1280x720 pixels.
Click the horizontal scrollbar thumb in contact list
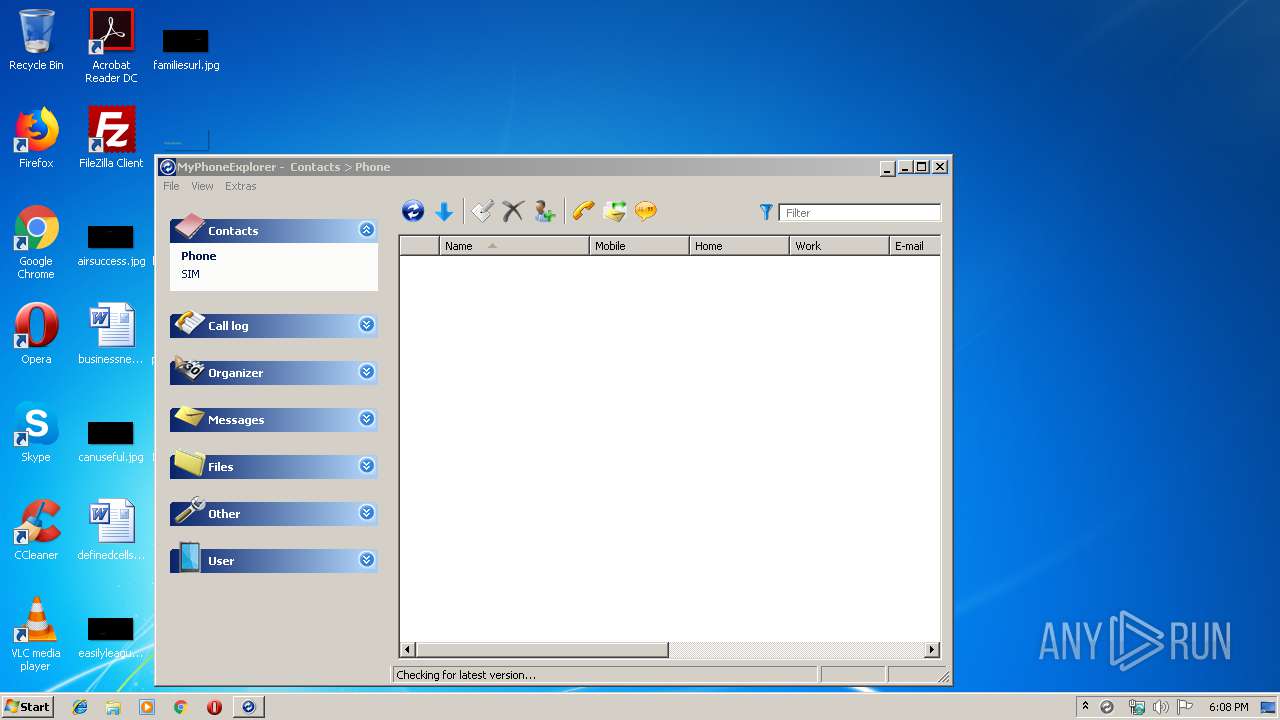pos(542,650)
